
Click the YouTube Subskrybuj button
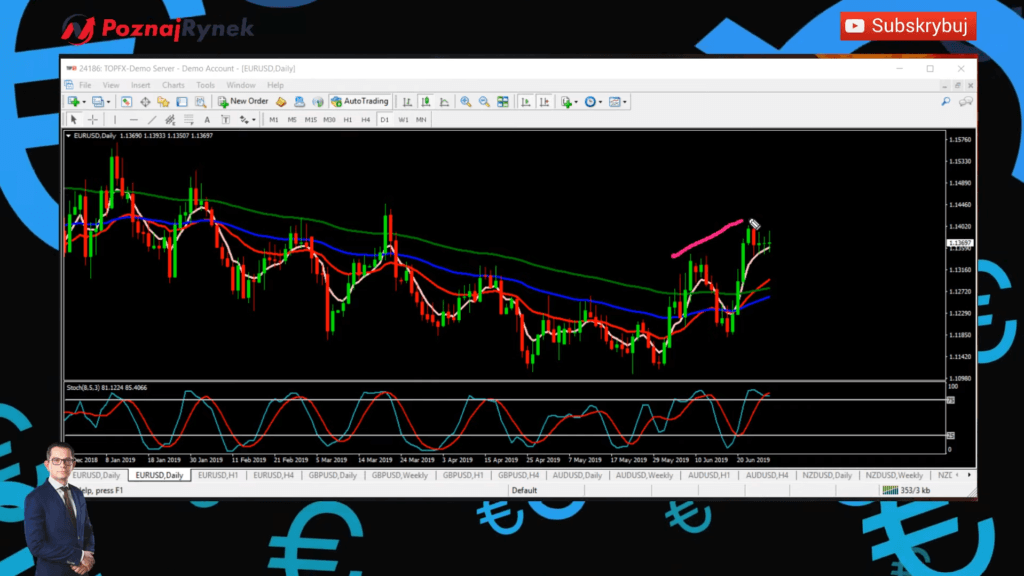click(x=908, y=26)
